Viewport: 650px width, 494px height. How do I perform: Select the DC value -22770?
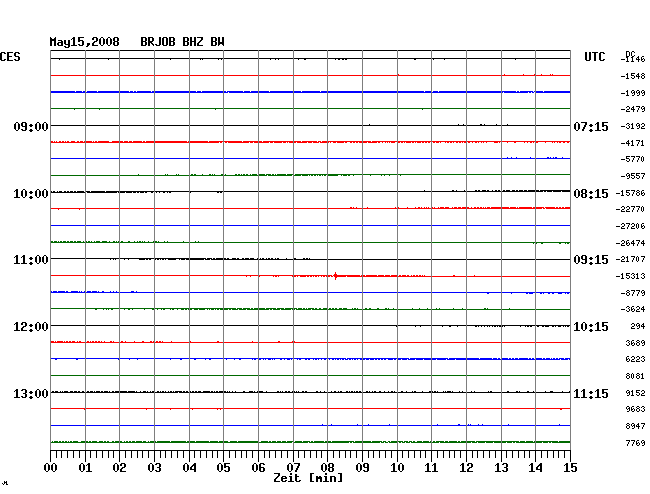pos(631,209)
